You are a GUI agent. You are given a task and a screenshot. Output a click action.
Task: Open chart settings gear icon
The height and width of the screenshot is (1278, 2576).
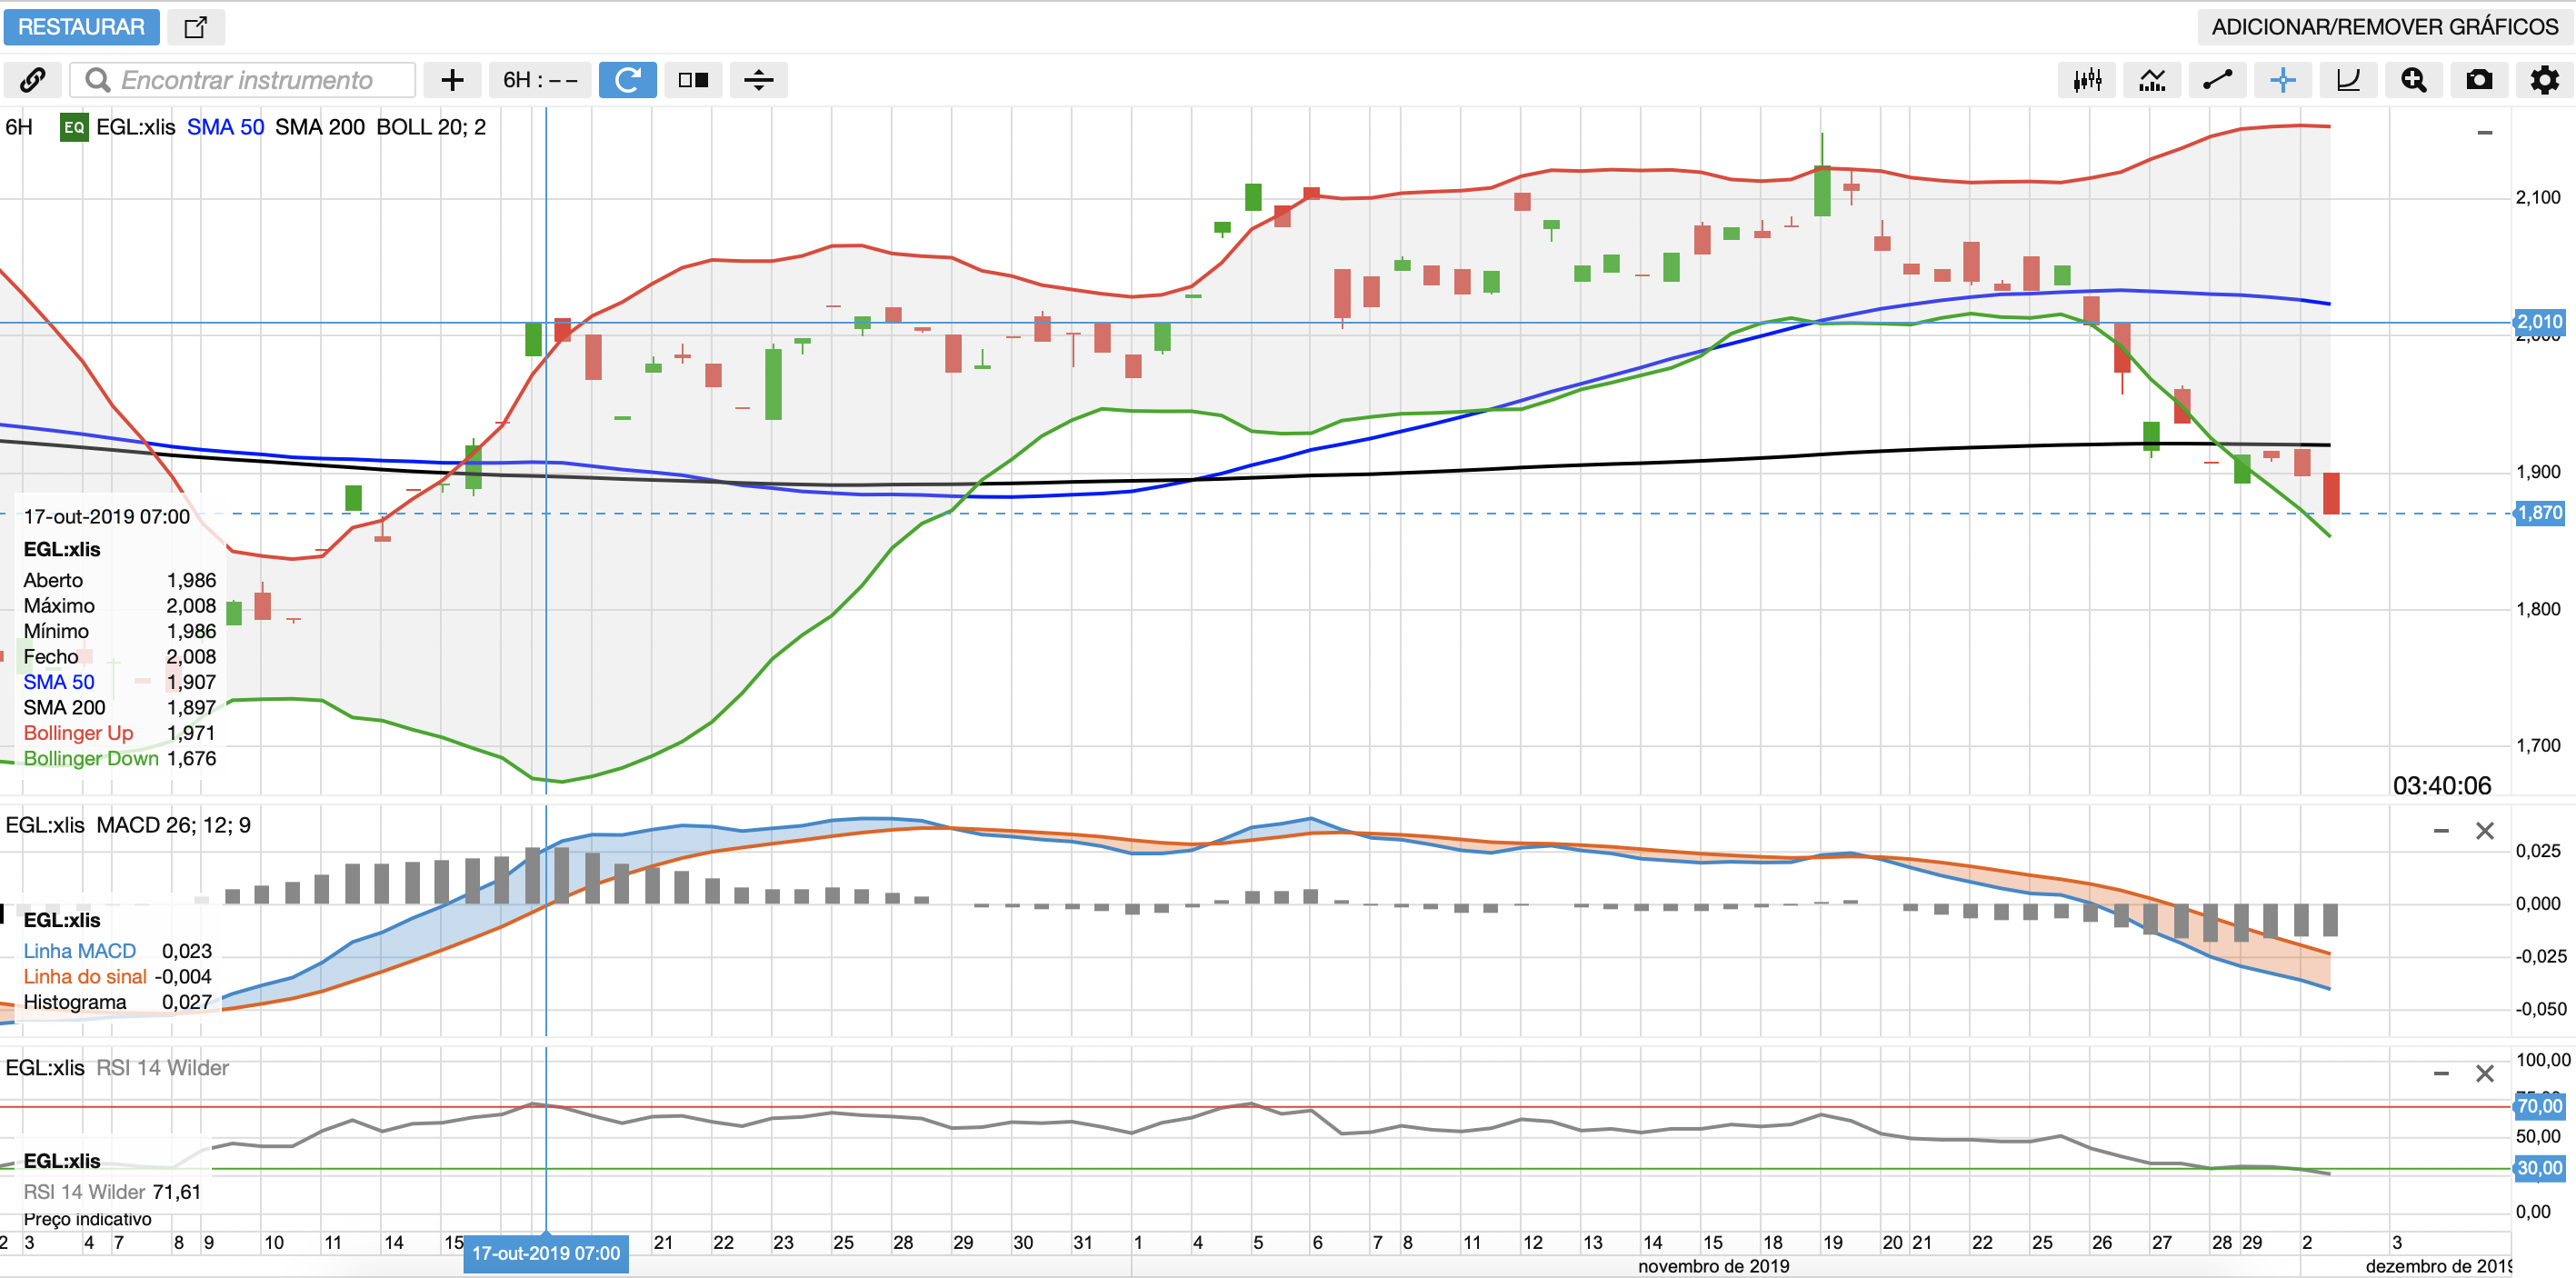point(2544,80)
